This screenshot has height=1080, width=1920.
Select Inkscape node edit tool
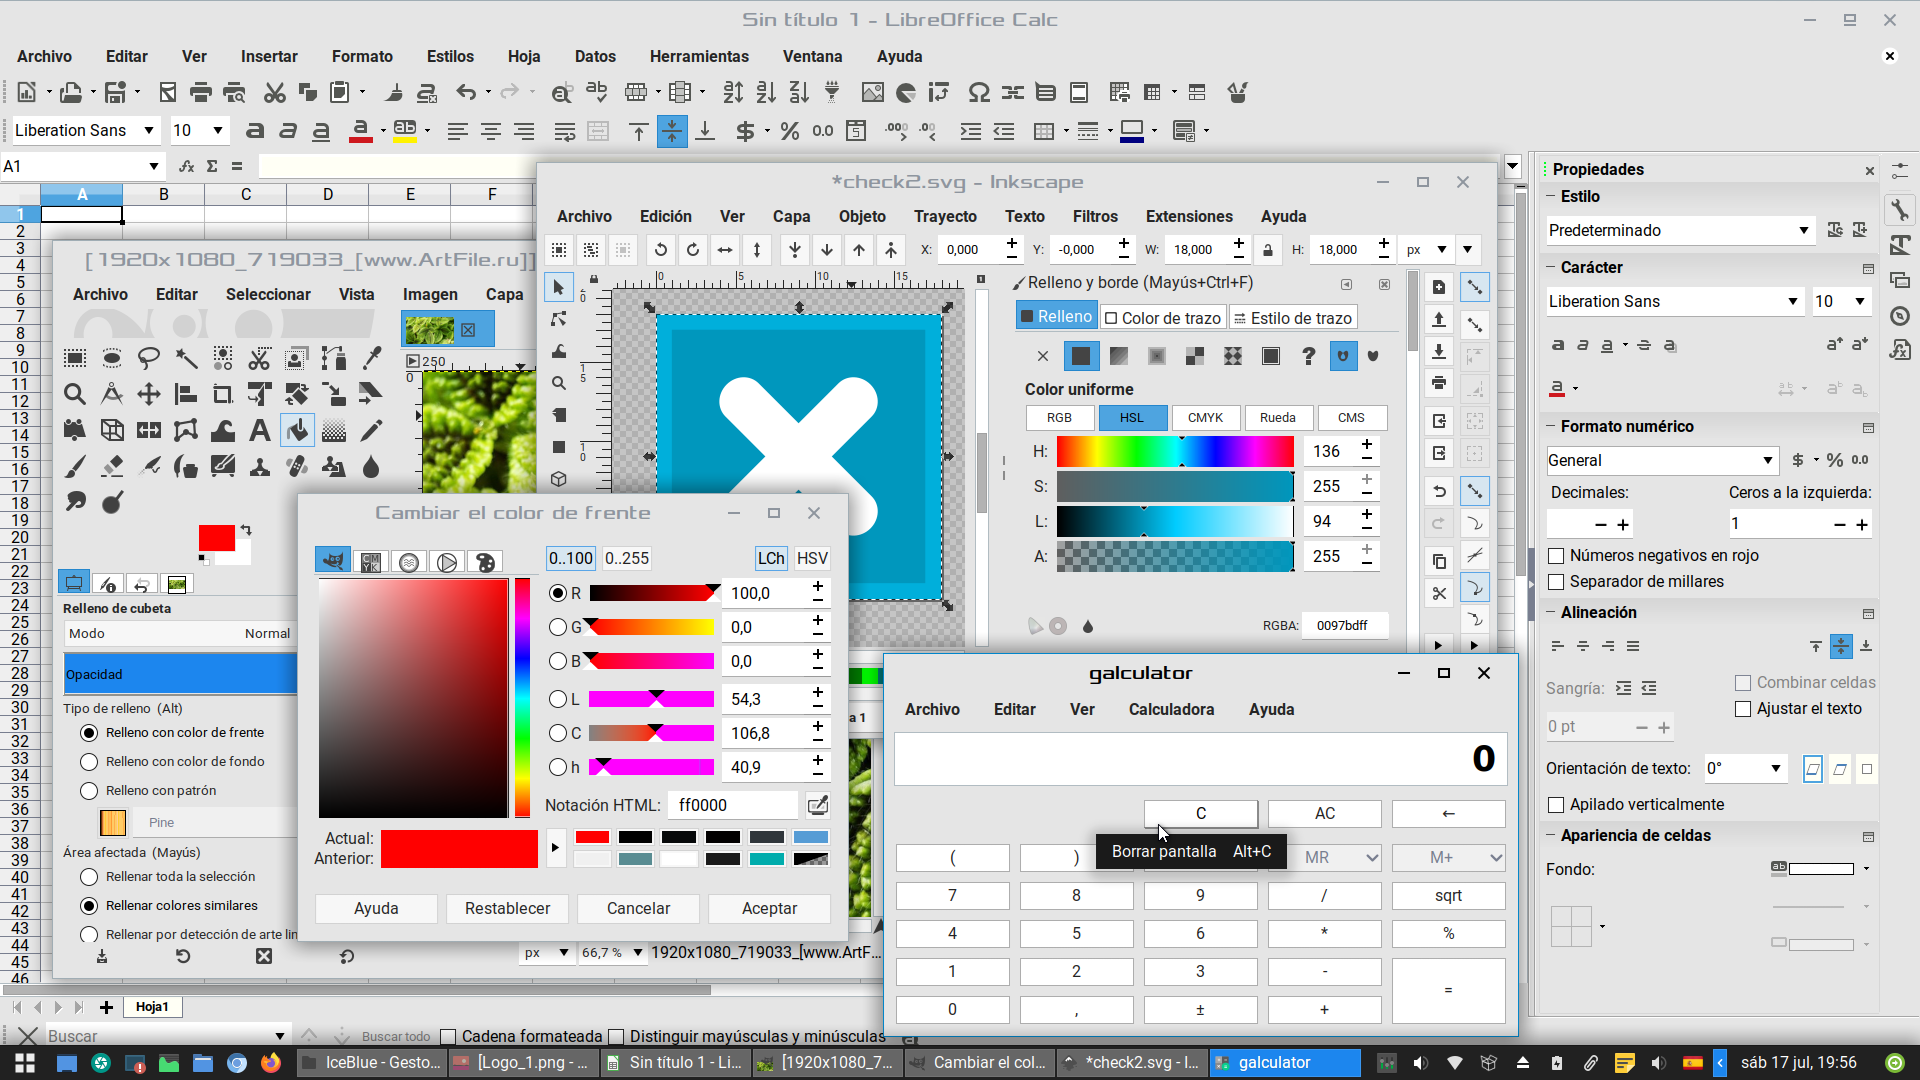coord(559,320)
